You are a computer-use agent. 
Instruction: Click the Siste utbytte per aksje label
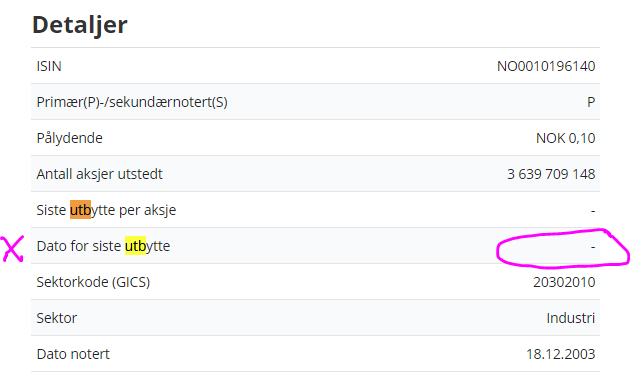[x=106, y=210]
